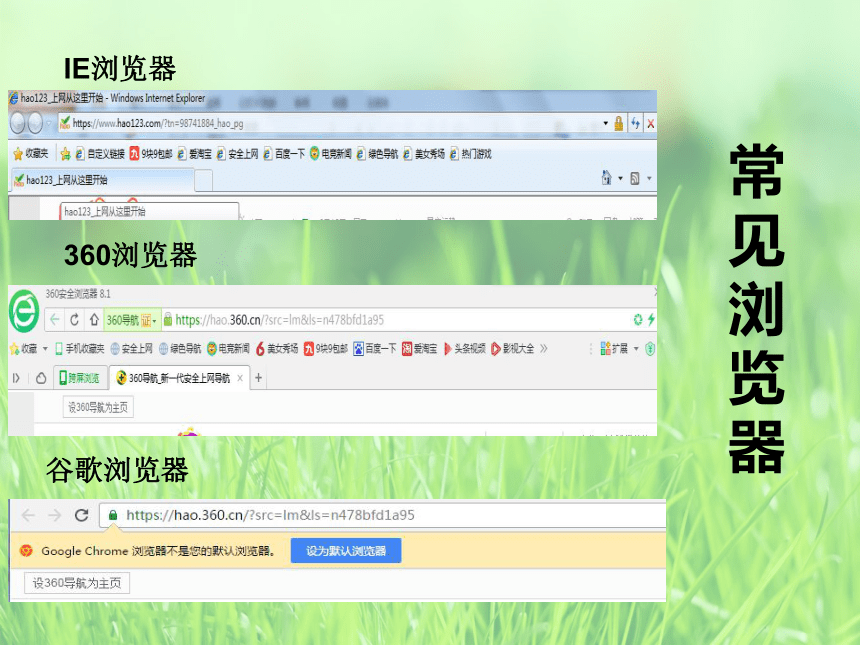Click the 360 green circular refresh-mode icon

[638, 319]
